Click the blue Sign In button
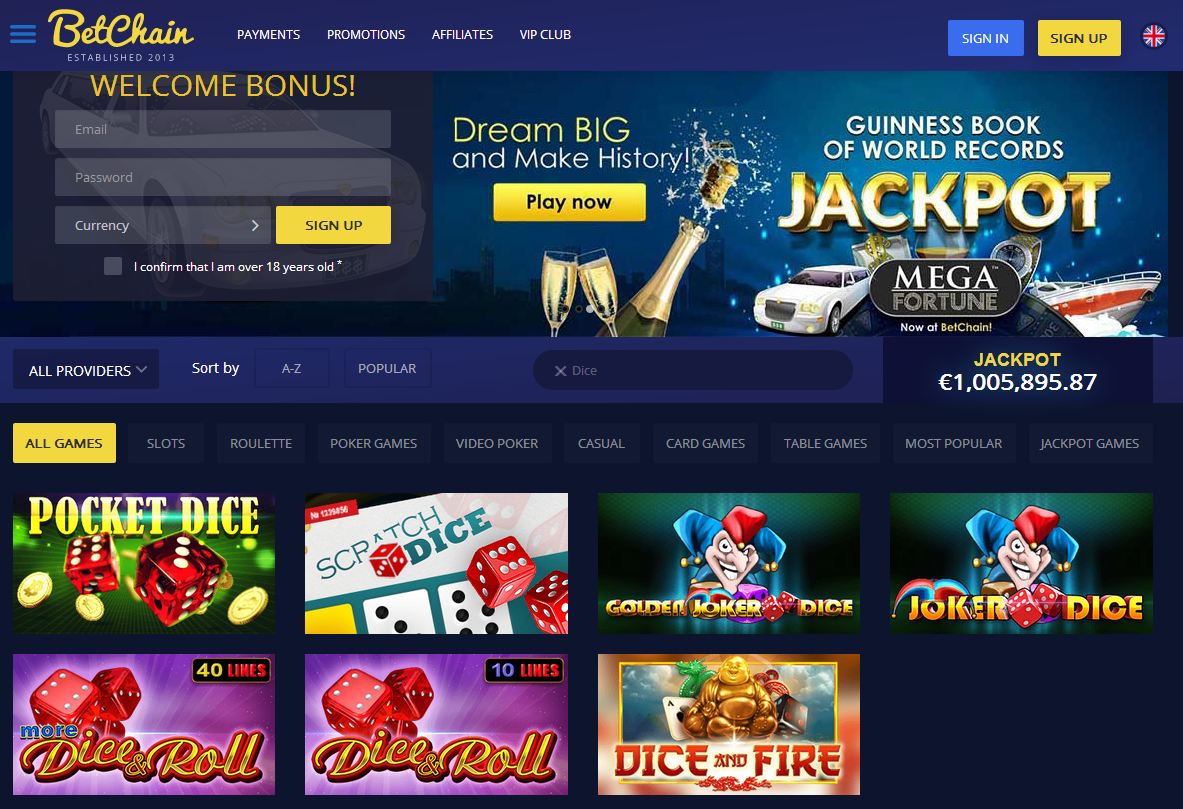The width and height of the screenshot is (1183, 809). 985,38
